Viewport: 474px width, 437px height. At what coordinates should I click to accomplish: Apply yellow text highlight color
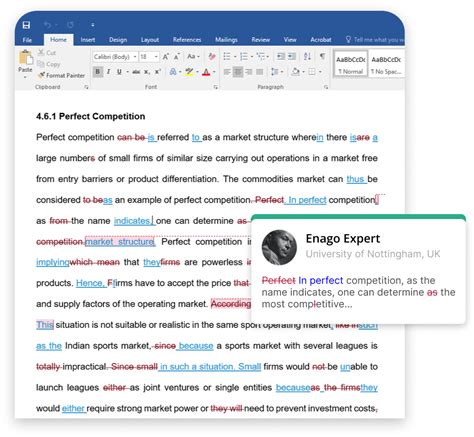(x=189, y=72)
